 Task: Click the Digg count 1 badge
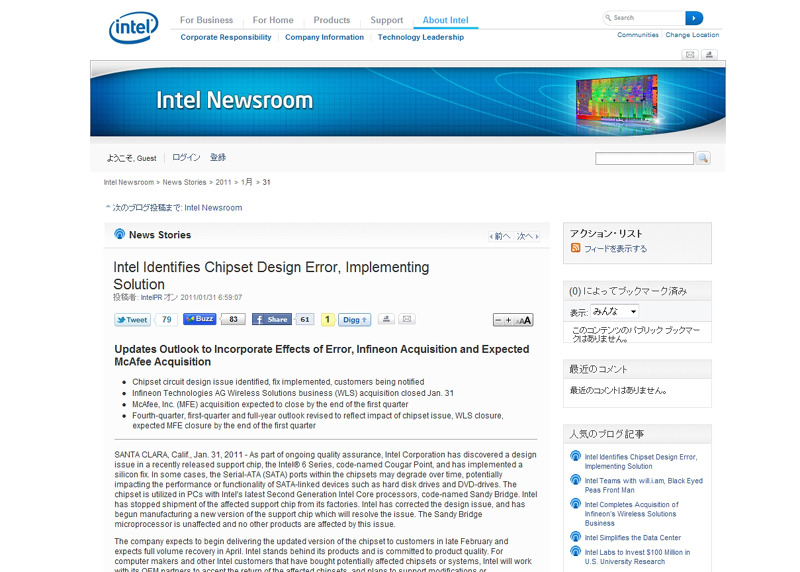[x=327, y=319]
